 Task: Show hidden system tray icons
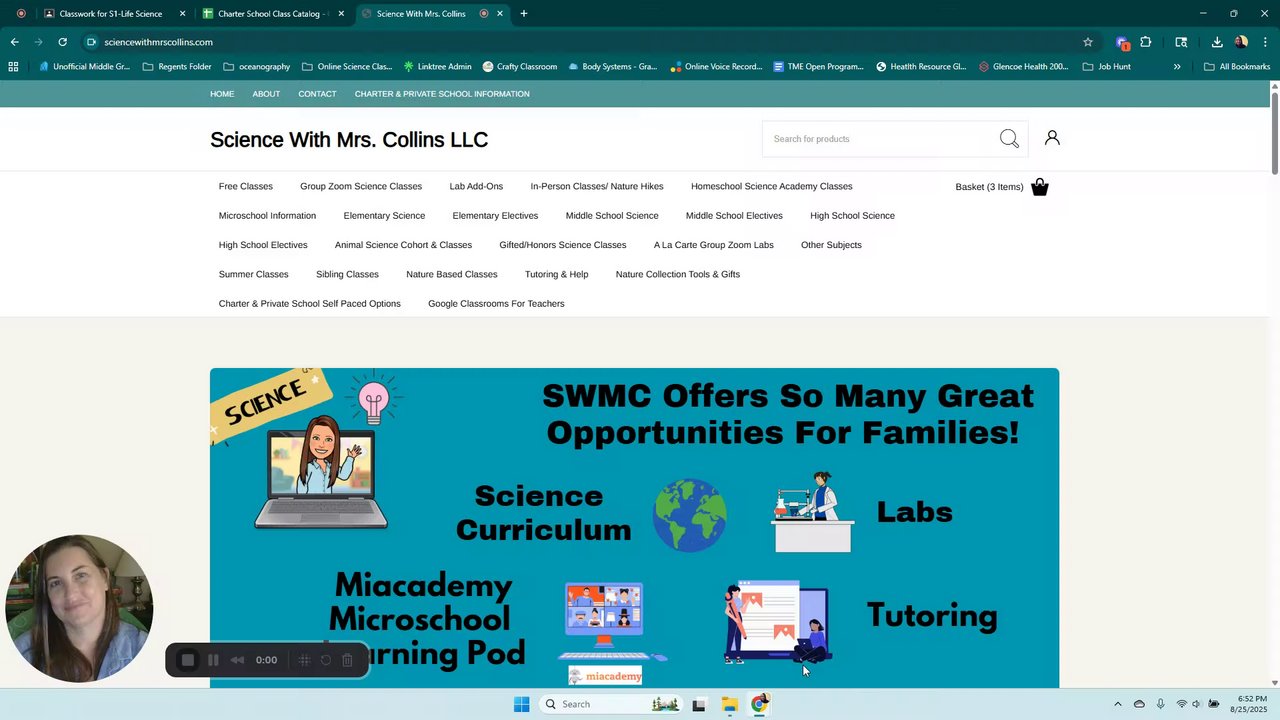pos(1117,704)
